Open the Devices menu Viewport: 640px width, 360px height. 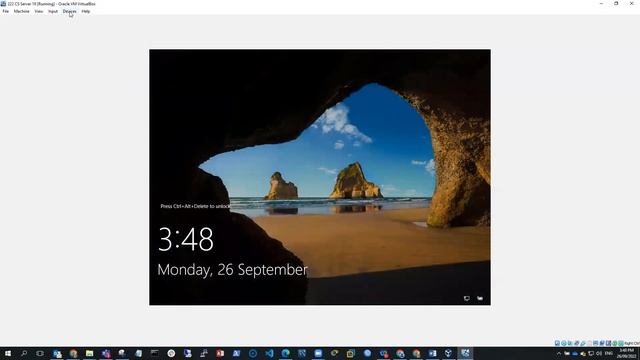pyautogui.click(x=69, y=11)
